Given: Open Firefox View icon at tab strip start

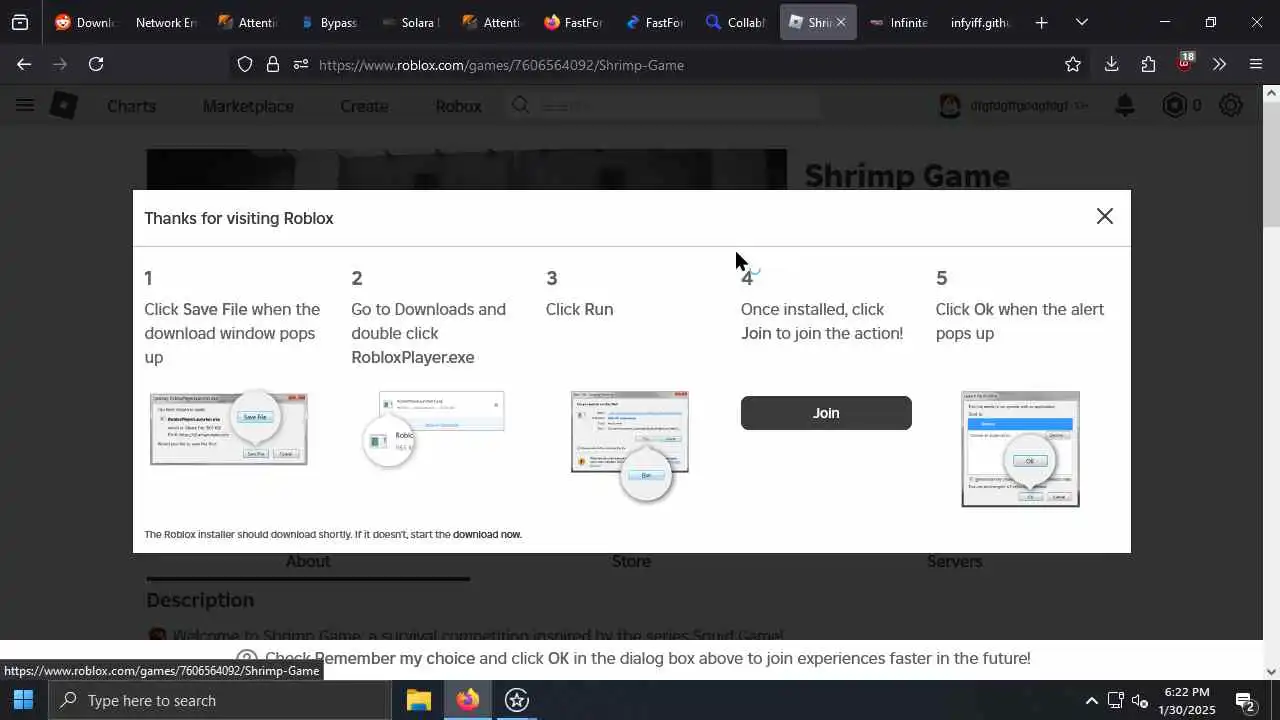Looking at the screenshot, I should tap(20, 22).
